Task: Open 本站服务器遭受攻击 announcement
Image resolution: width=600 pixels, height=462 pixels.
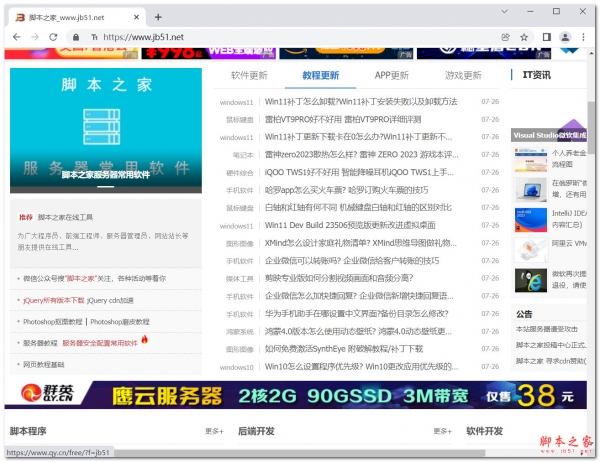Action: (547, 329)
